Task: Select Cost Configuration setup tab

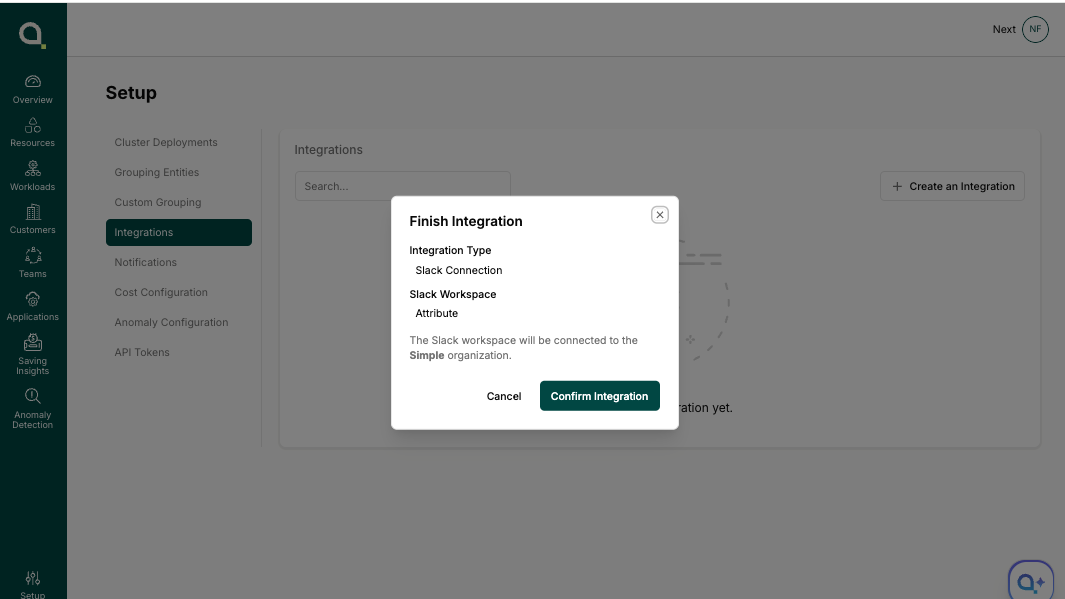Action: 179,292
